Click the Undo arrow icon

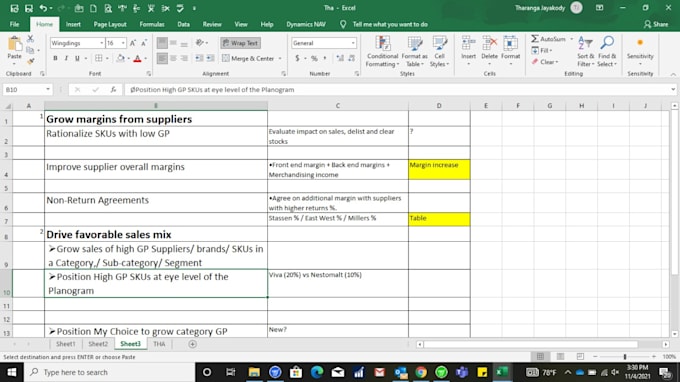click(43, 8)
